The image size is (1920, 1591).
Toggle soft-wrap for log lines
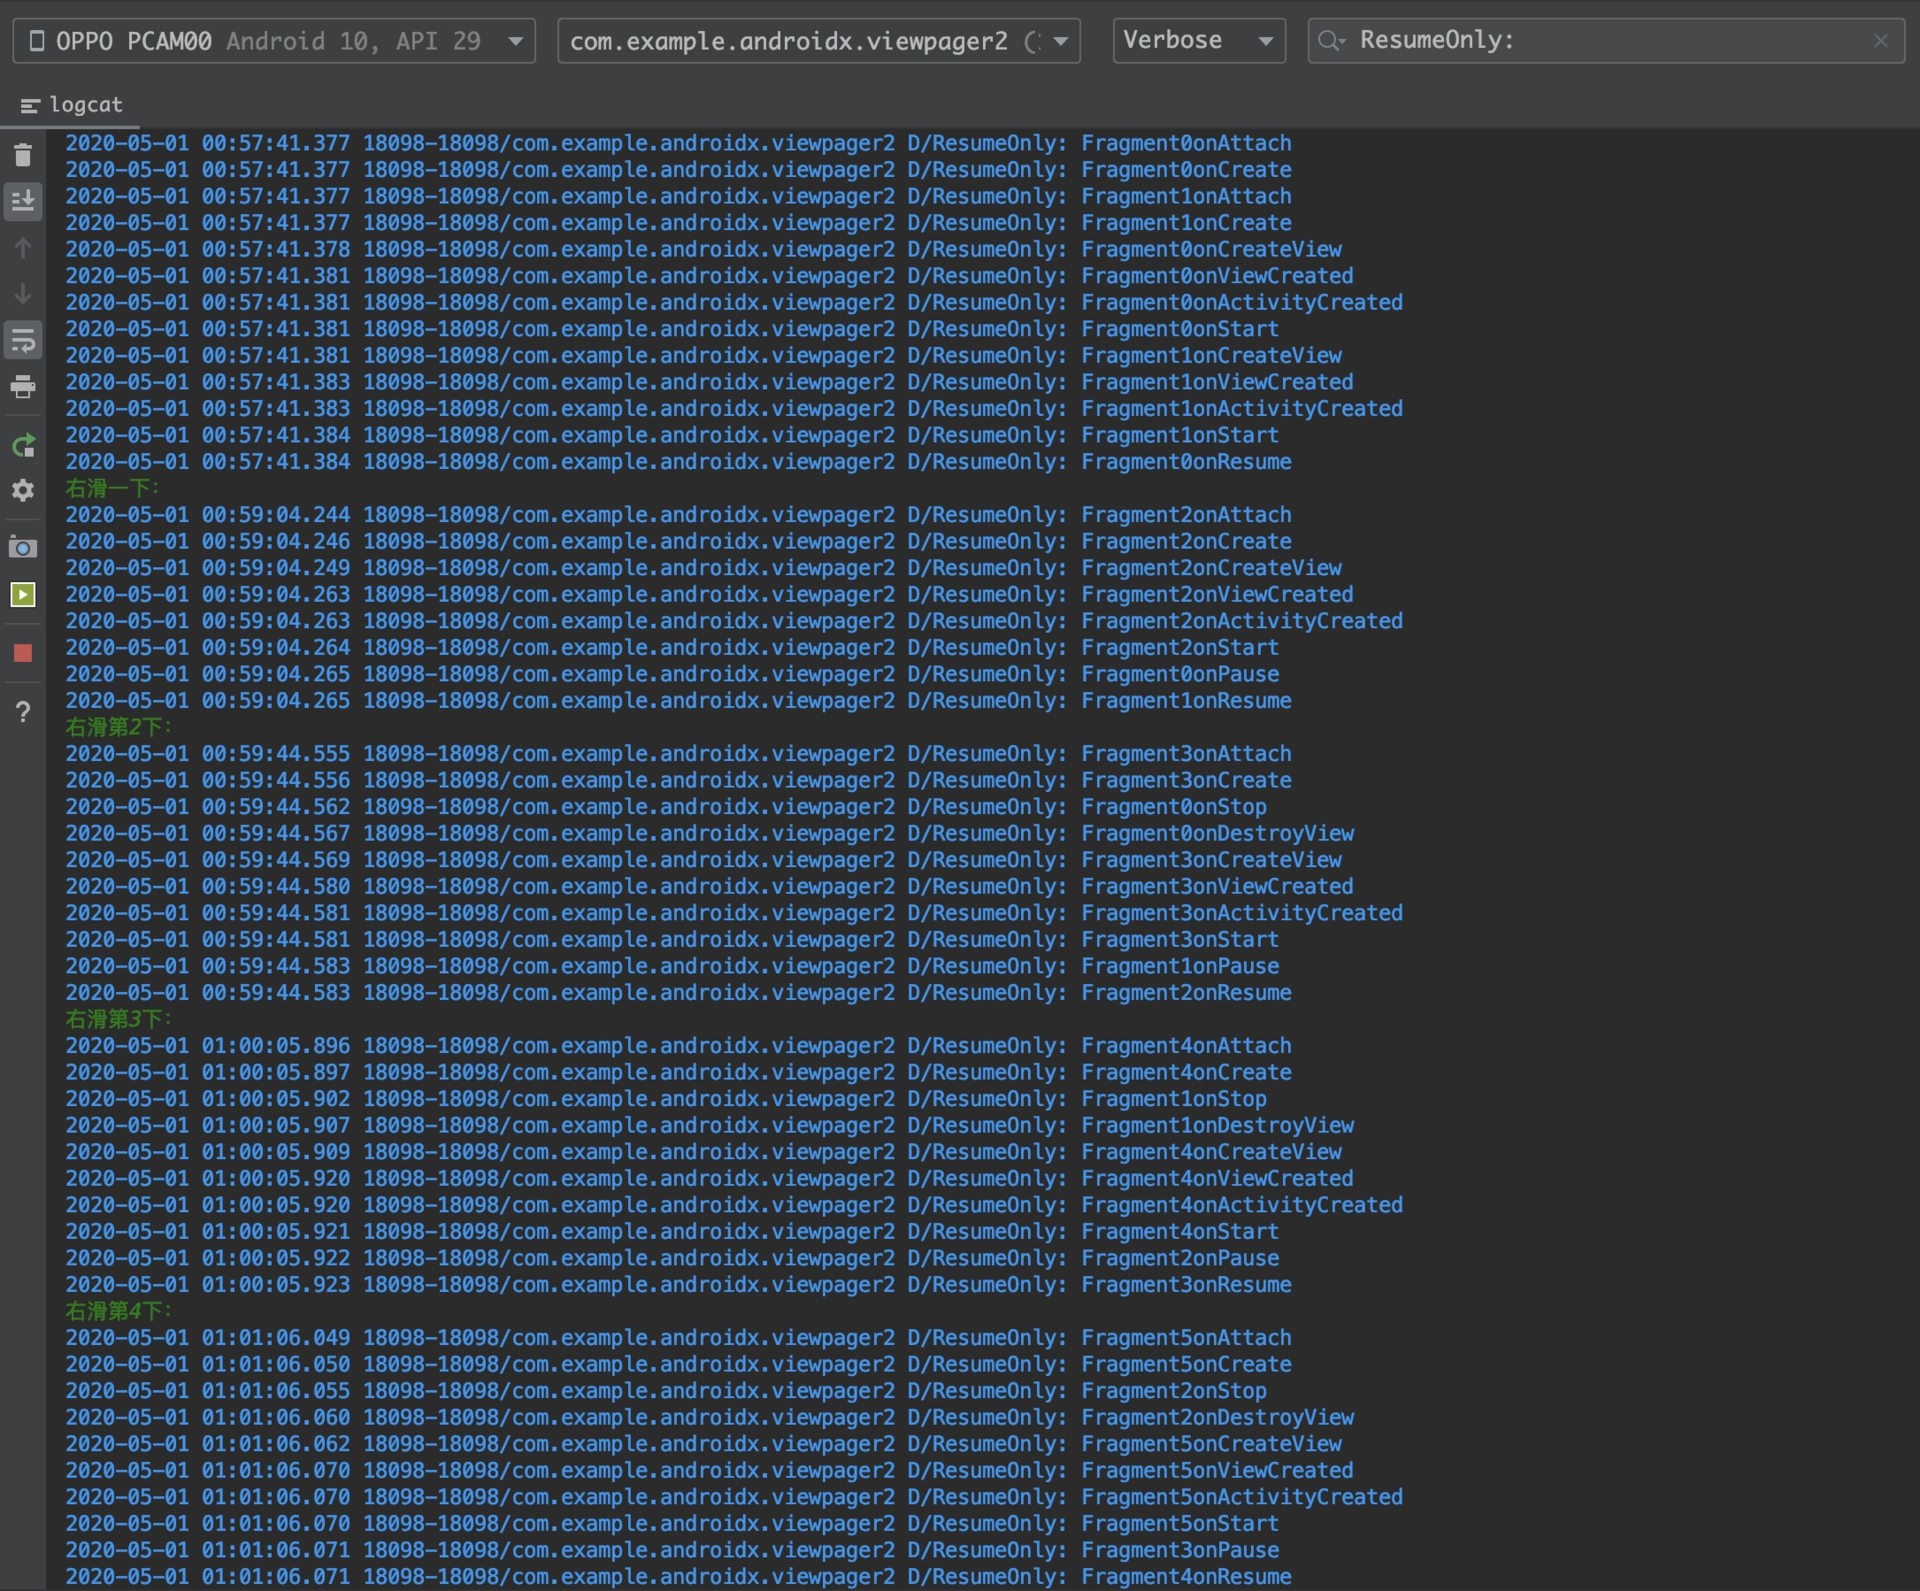(23, 340)
